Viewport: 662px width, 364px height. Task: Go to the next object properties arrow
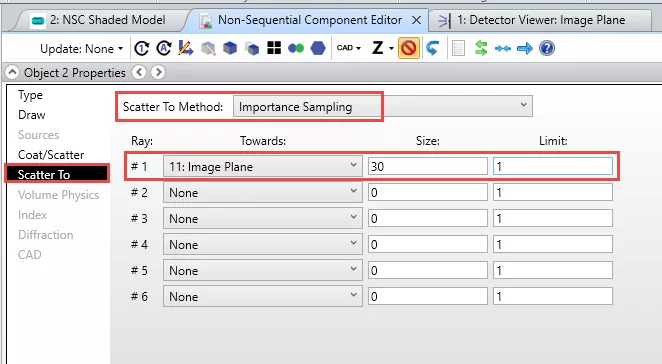[158, 73]
